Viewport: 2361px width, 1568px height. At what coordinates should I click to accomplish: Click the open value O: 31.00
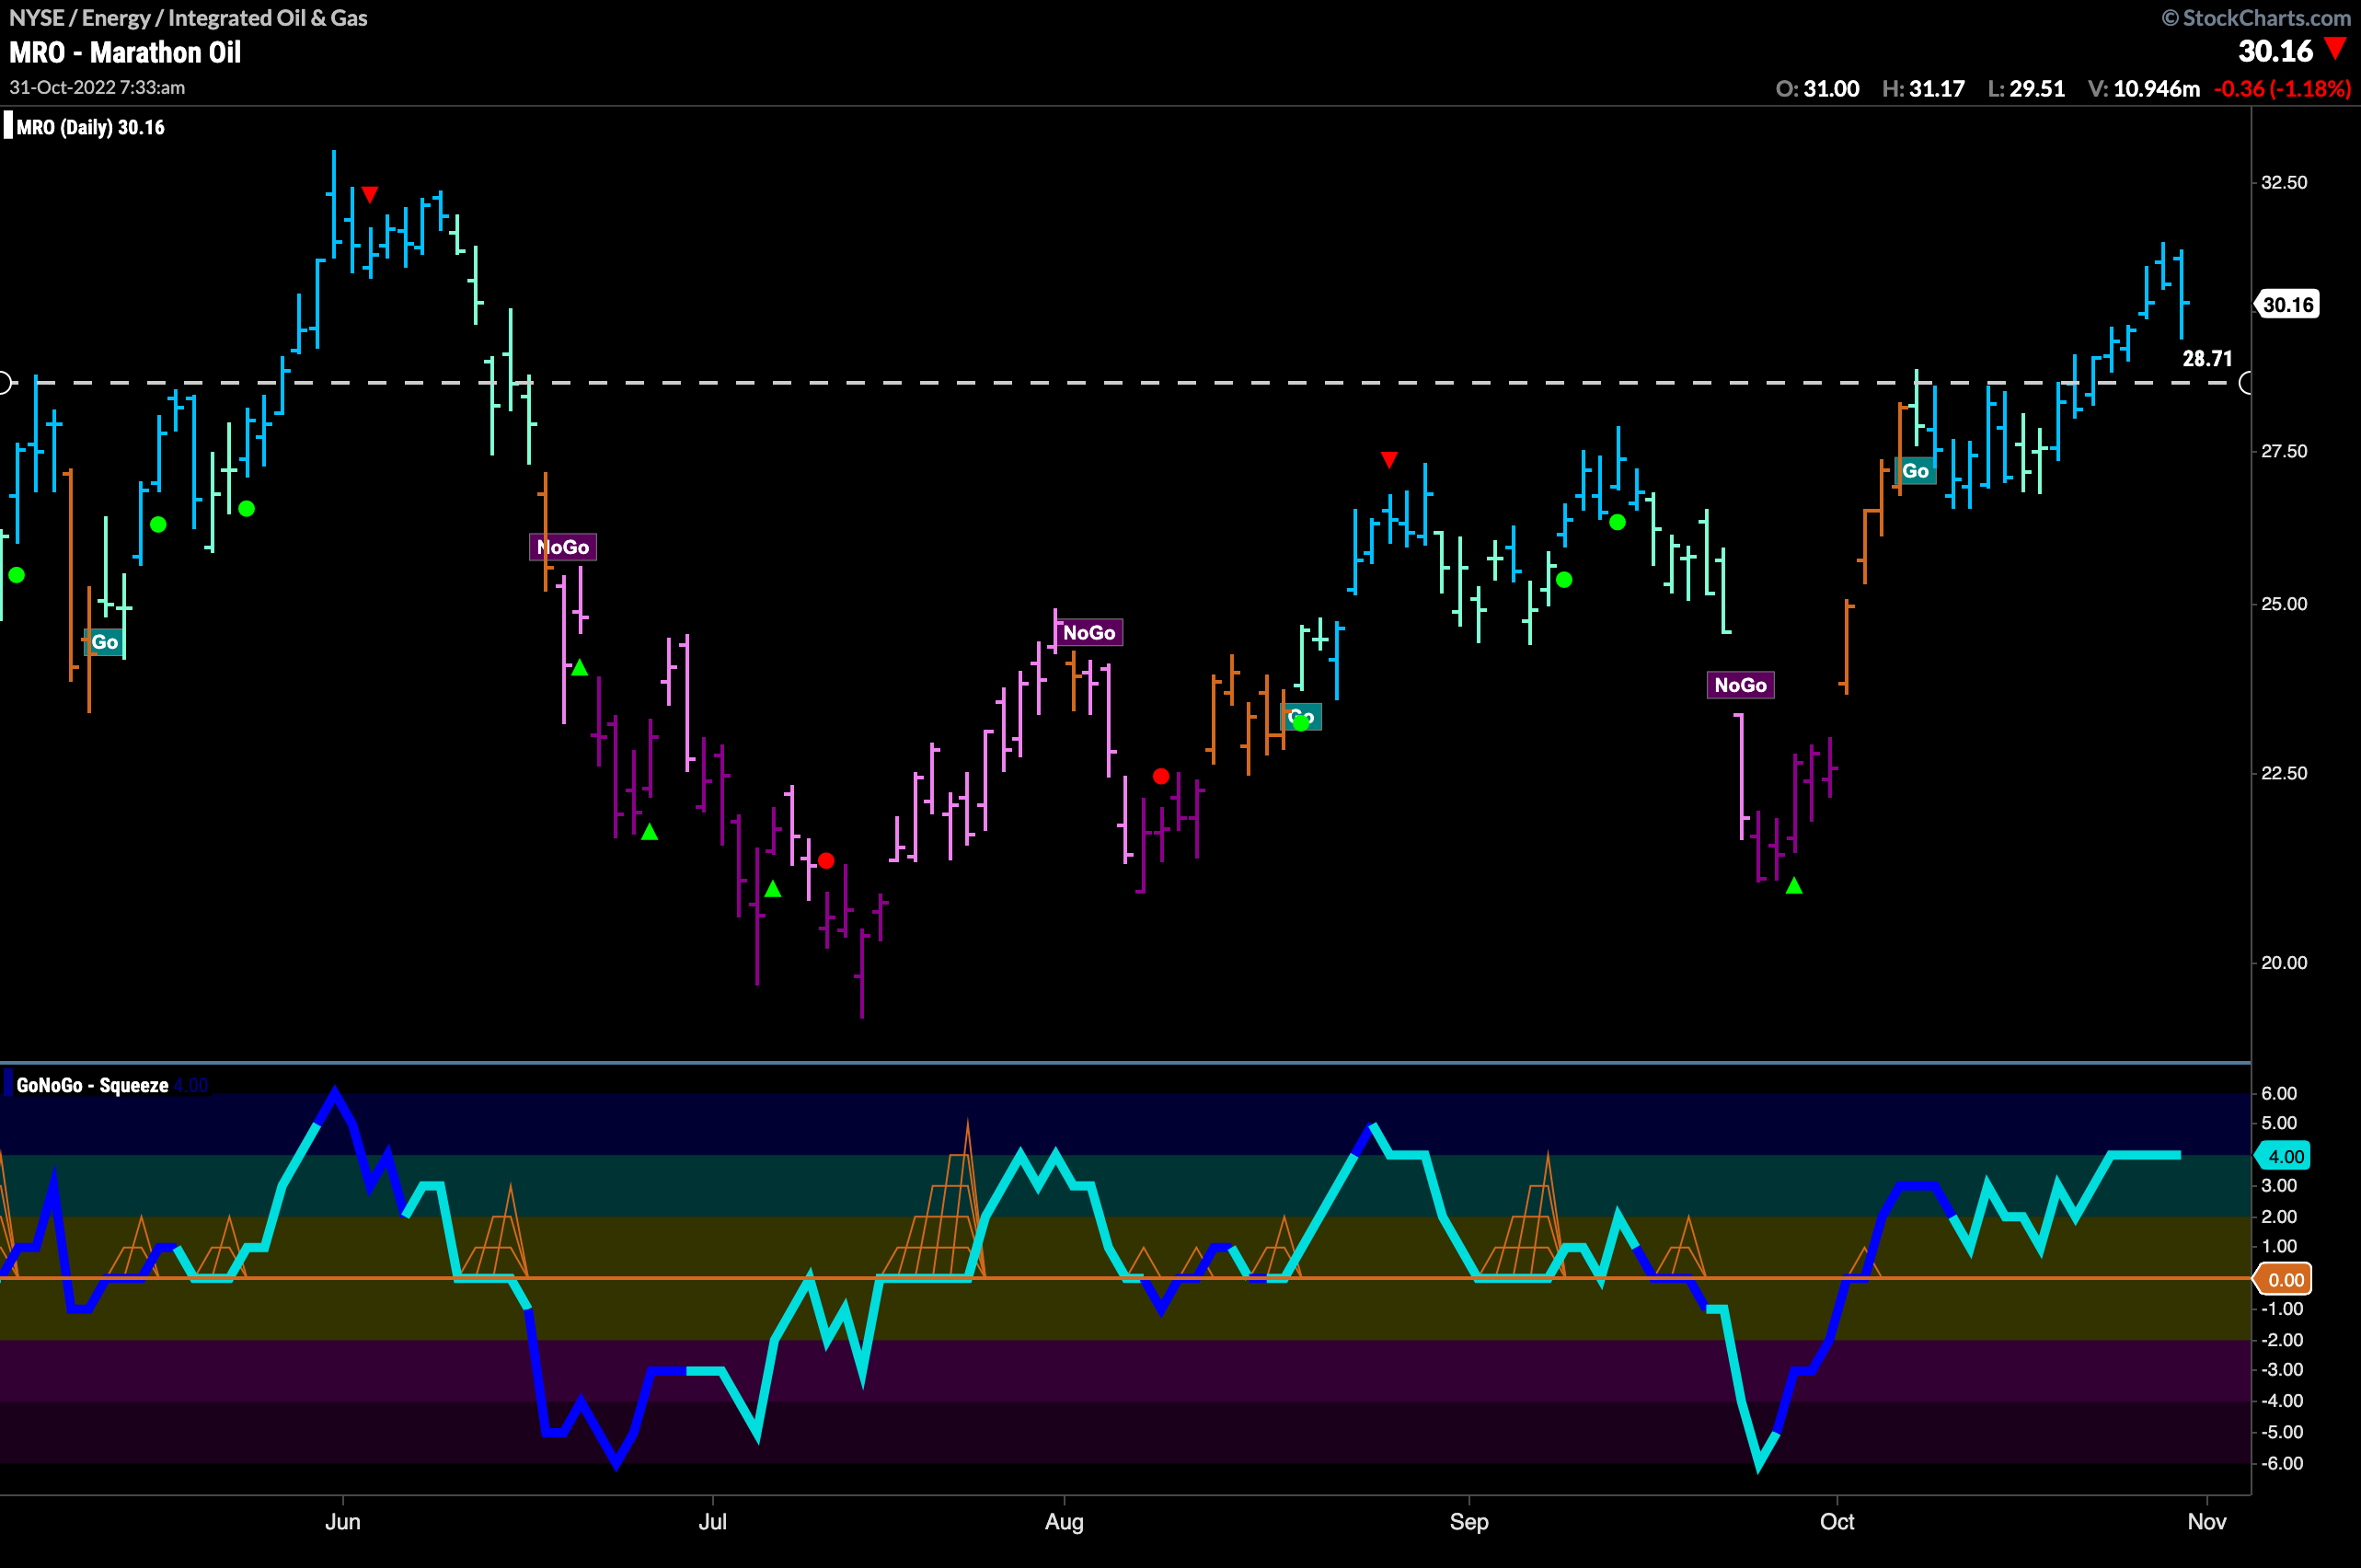[x=1817, y=88]
